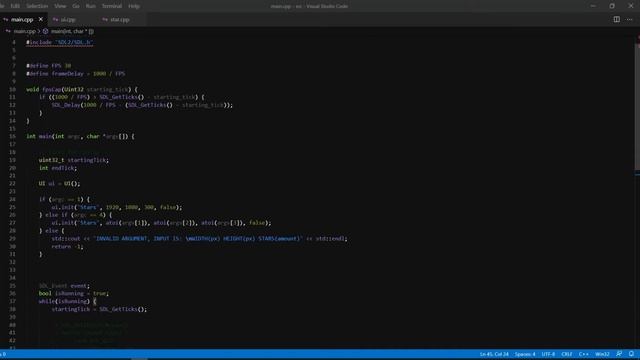Open the editor More Actions ellipsis

629,19
